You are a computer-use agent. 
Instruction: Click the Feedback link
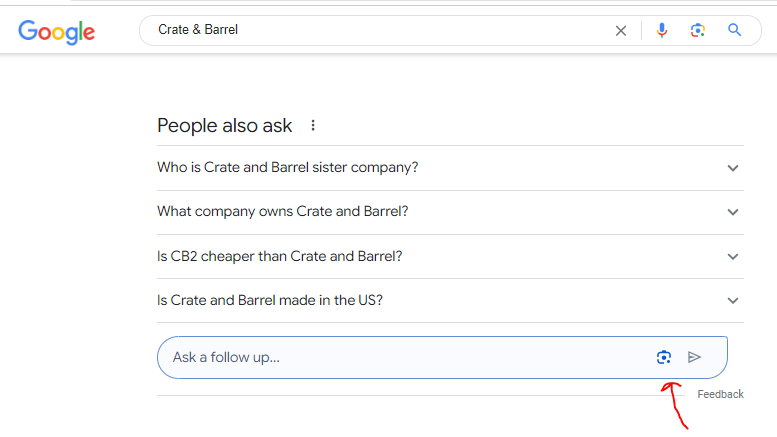click(720, 394)
